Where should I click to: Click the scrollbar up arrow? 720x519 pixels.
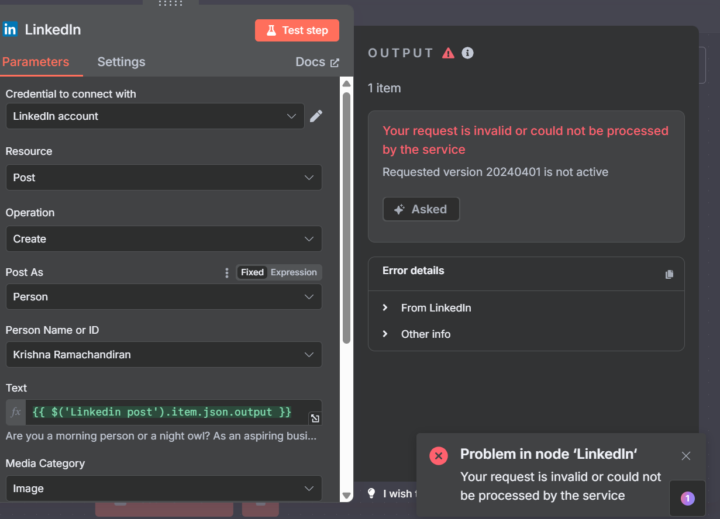347,84
